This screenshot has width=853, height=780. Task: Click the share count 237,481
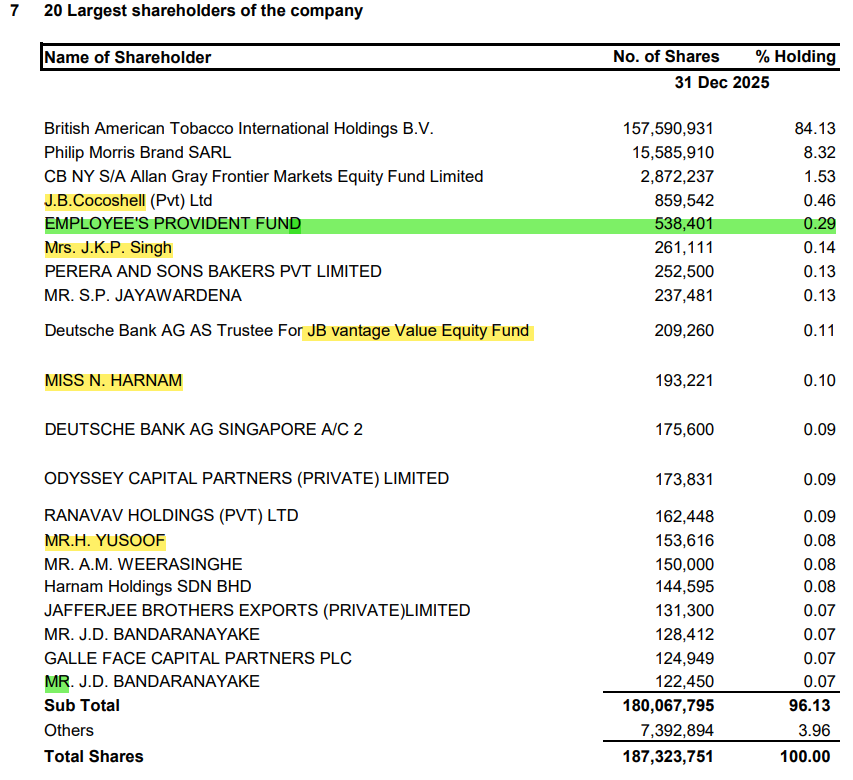pyautogui.click(x=684, y=295)
